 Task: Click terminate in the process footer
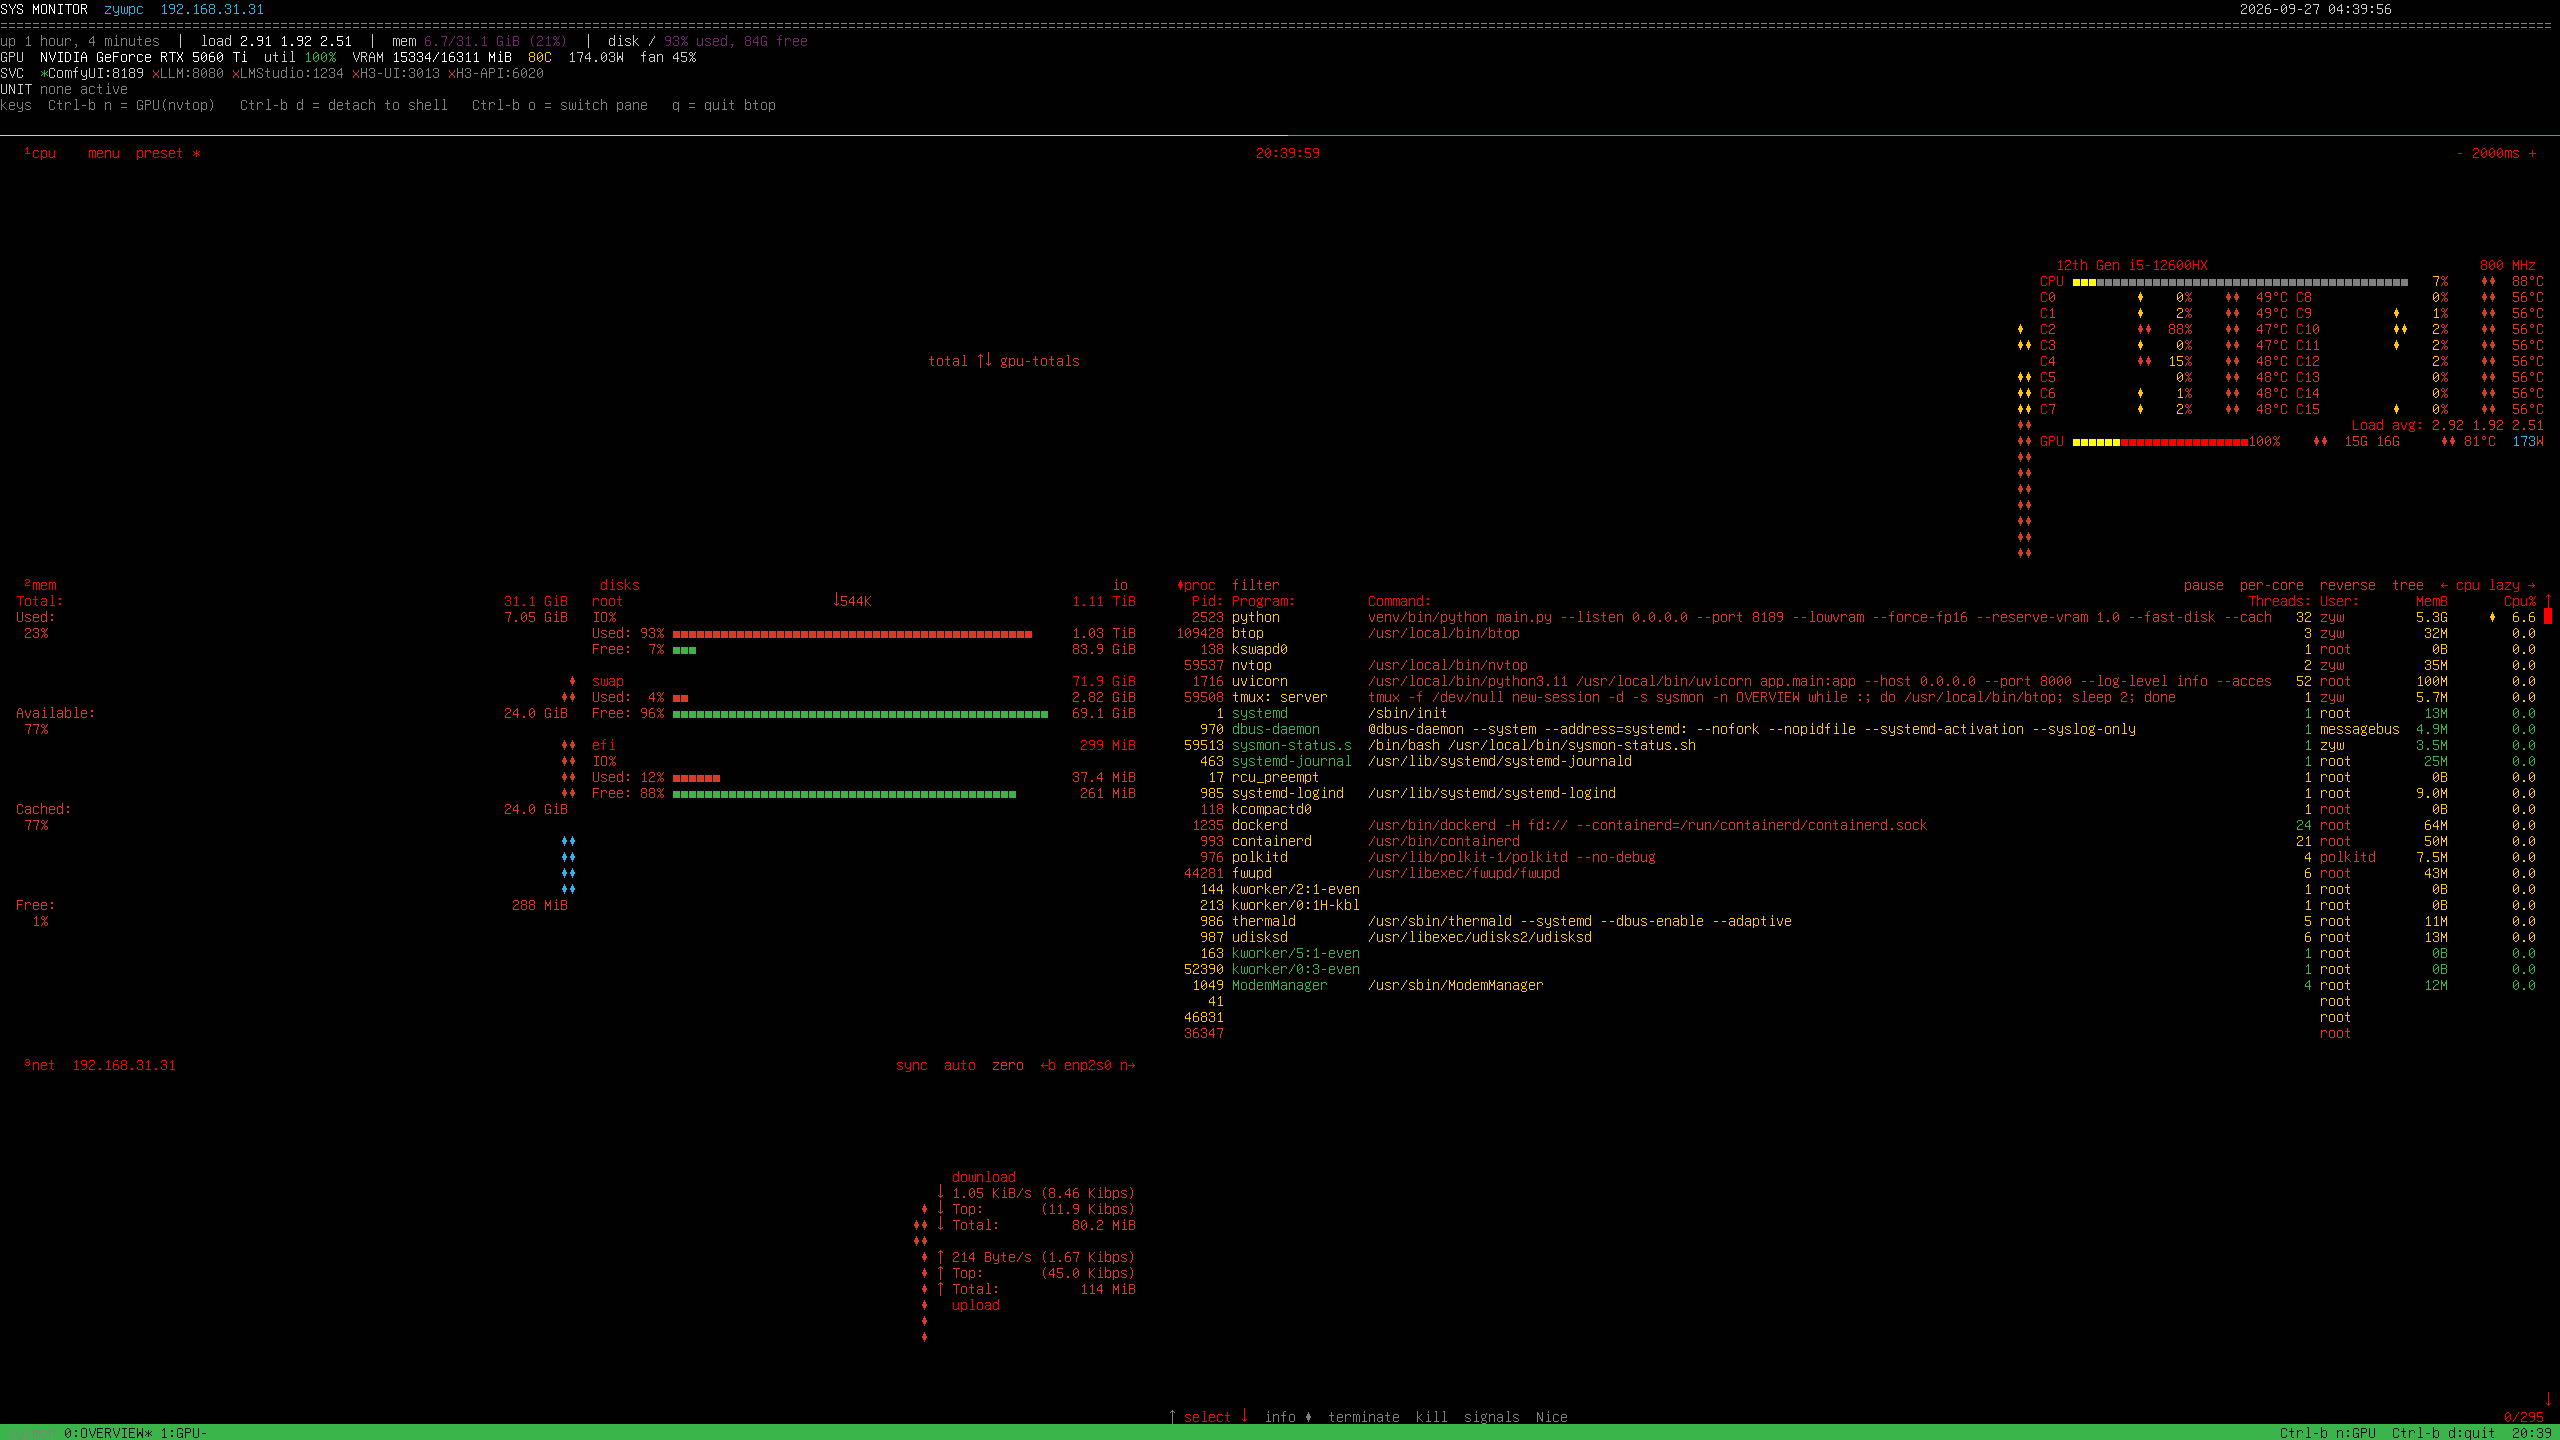(x=1364, y=1417)
